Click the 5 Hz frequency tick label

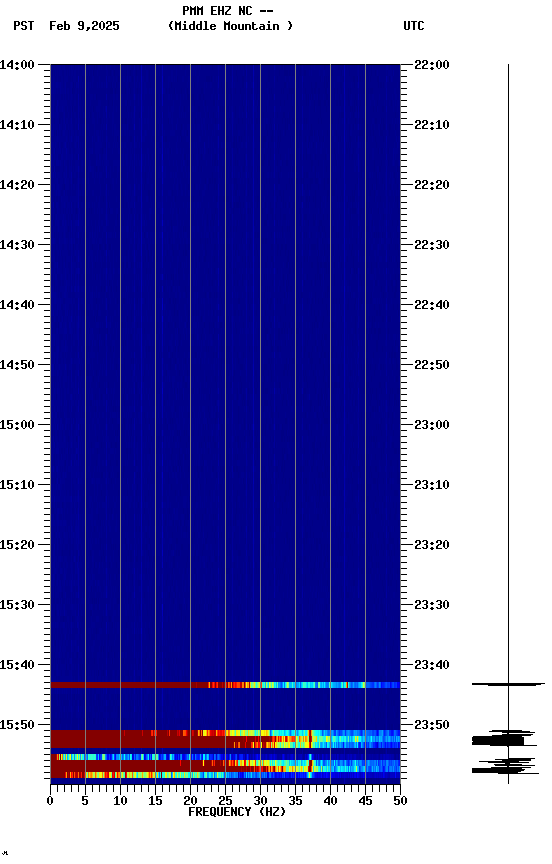click(x=85, y=801)
